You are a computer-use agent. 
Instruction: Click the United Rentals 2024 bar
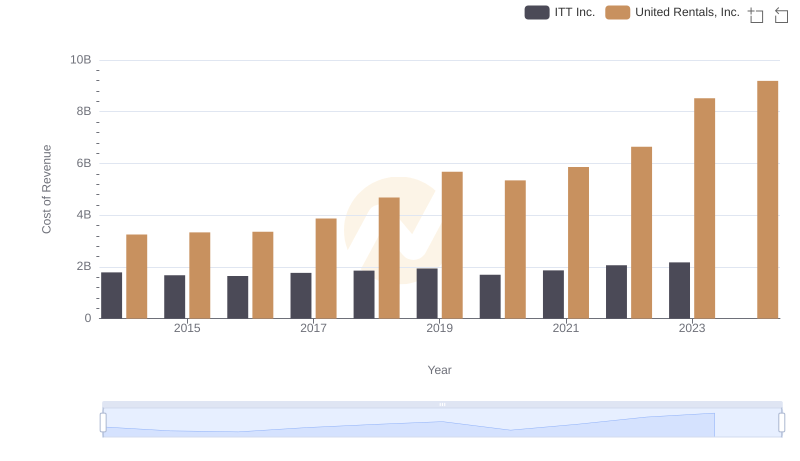point(767,199)
